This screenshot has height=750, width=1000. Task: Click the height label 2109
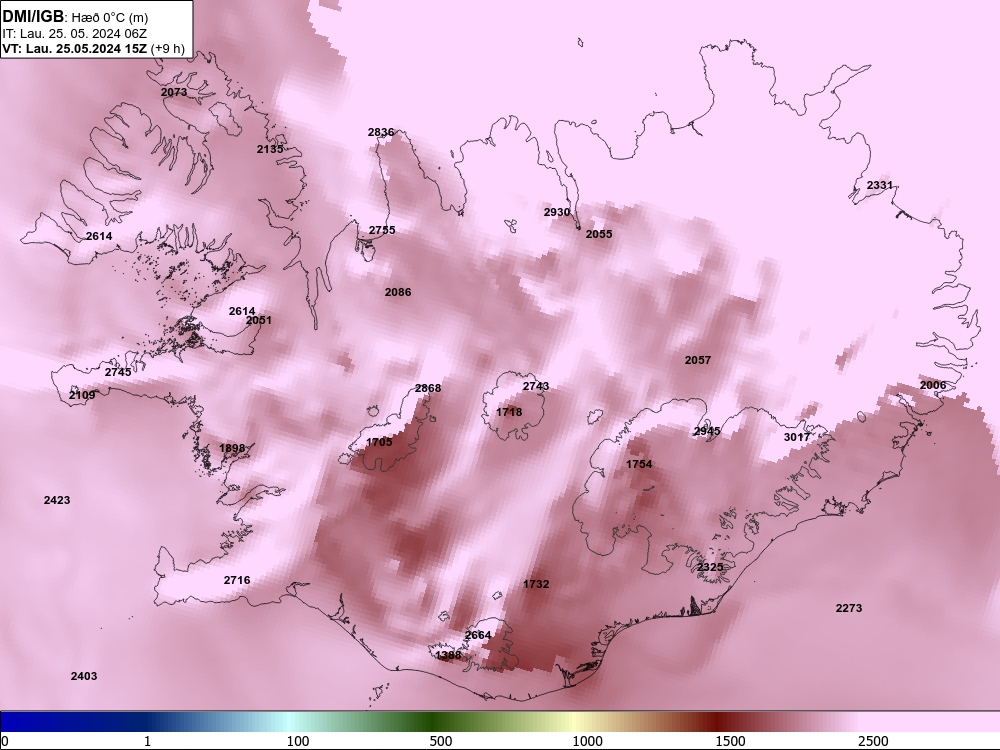(82, 395)
